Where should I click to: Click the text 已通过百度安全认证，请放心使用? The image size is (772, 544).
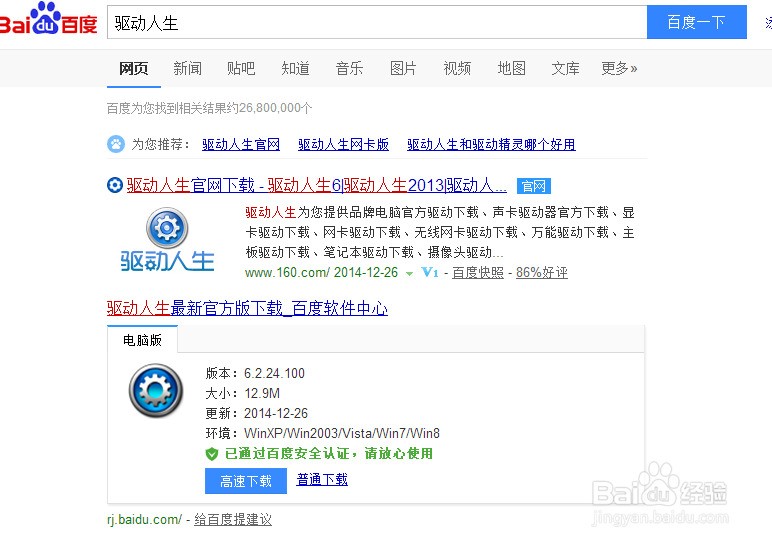(x=329, y=454)
